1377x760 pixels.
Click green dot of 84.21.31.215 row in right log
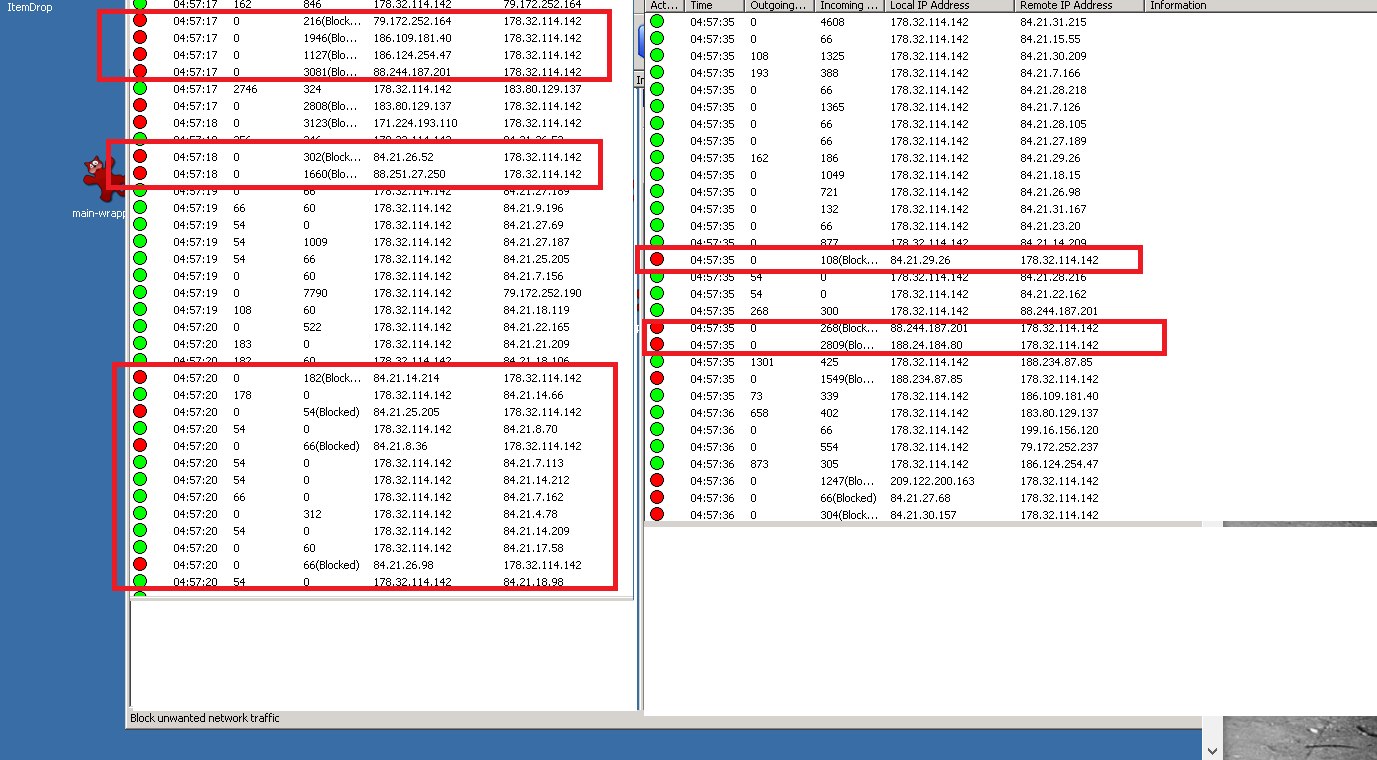(x=657, y=21)
